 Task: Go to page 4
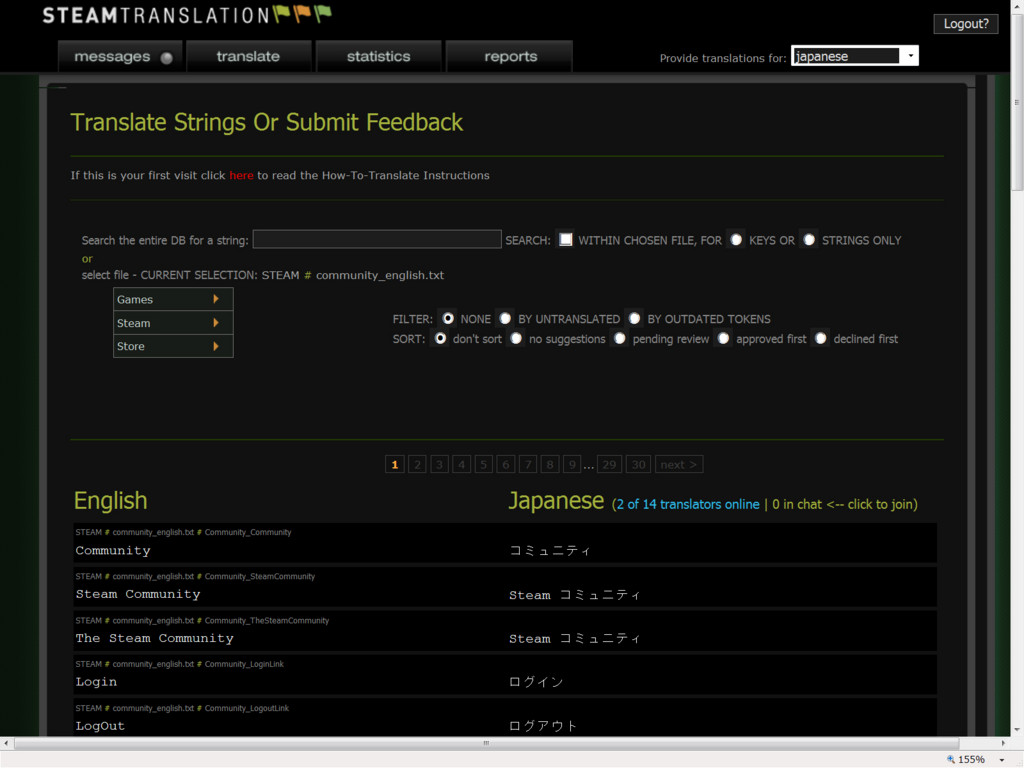pos(462,464)
